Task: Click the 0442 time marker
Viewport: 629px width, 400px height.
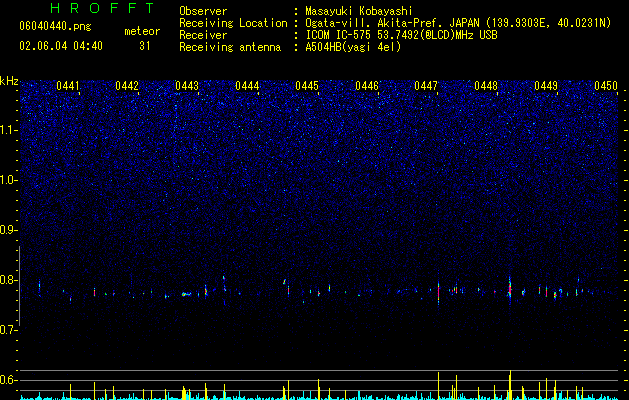Action: (127, 86)
